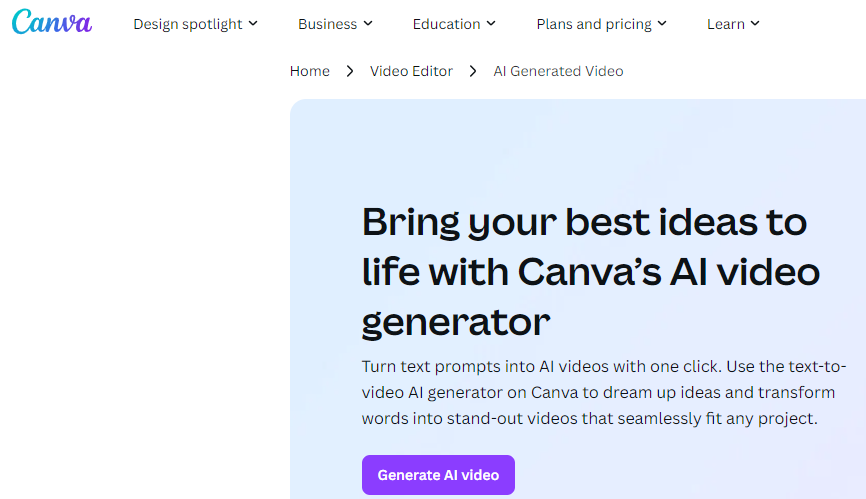Expand the Design spotlight chevron arrow
The height and width of the screenshot is (499, 866).
pyautogui.click(x=253, y=23)
